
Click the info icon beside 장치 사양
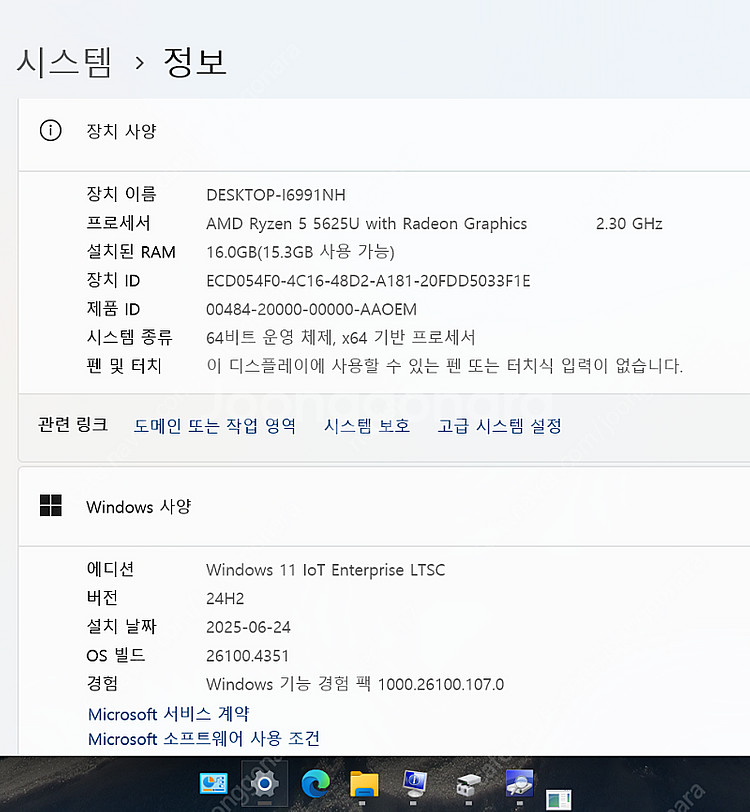[51, 130]
